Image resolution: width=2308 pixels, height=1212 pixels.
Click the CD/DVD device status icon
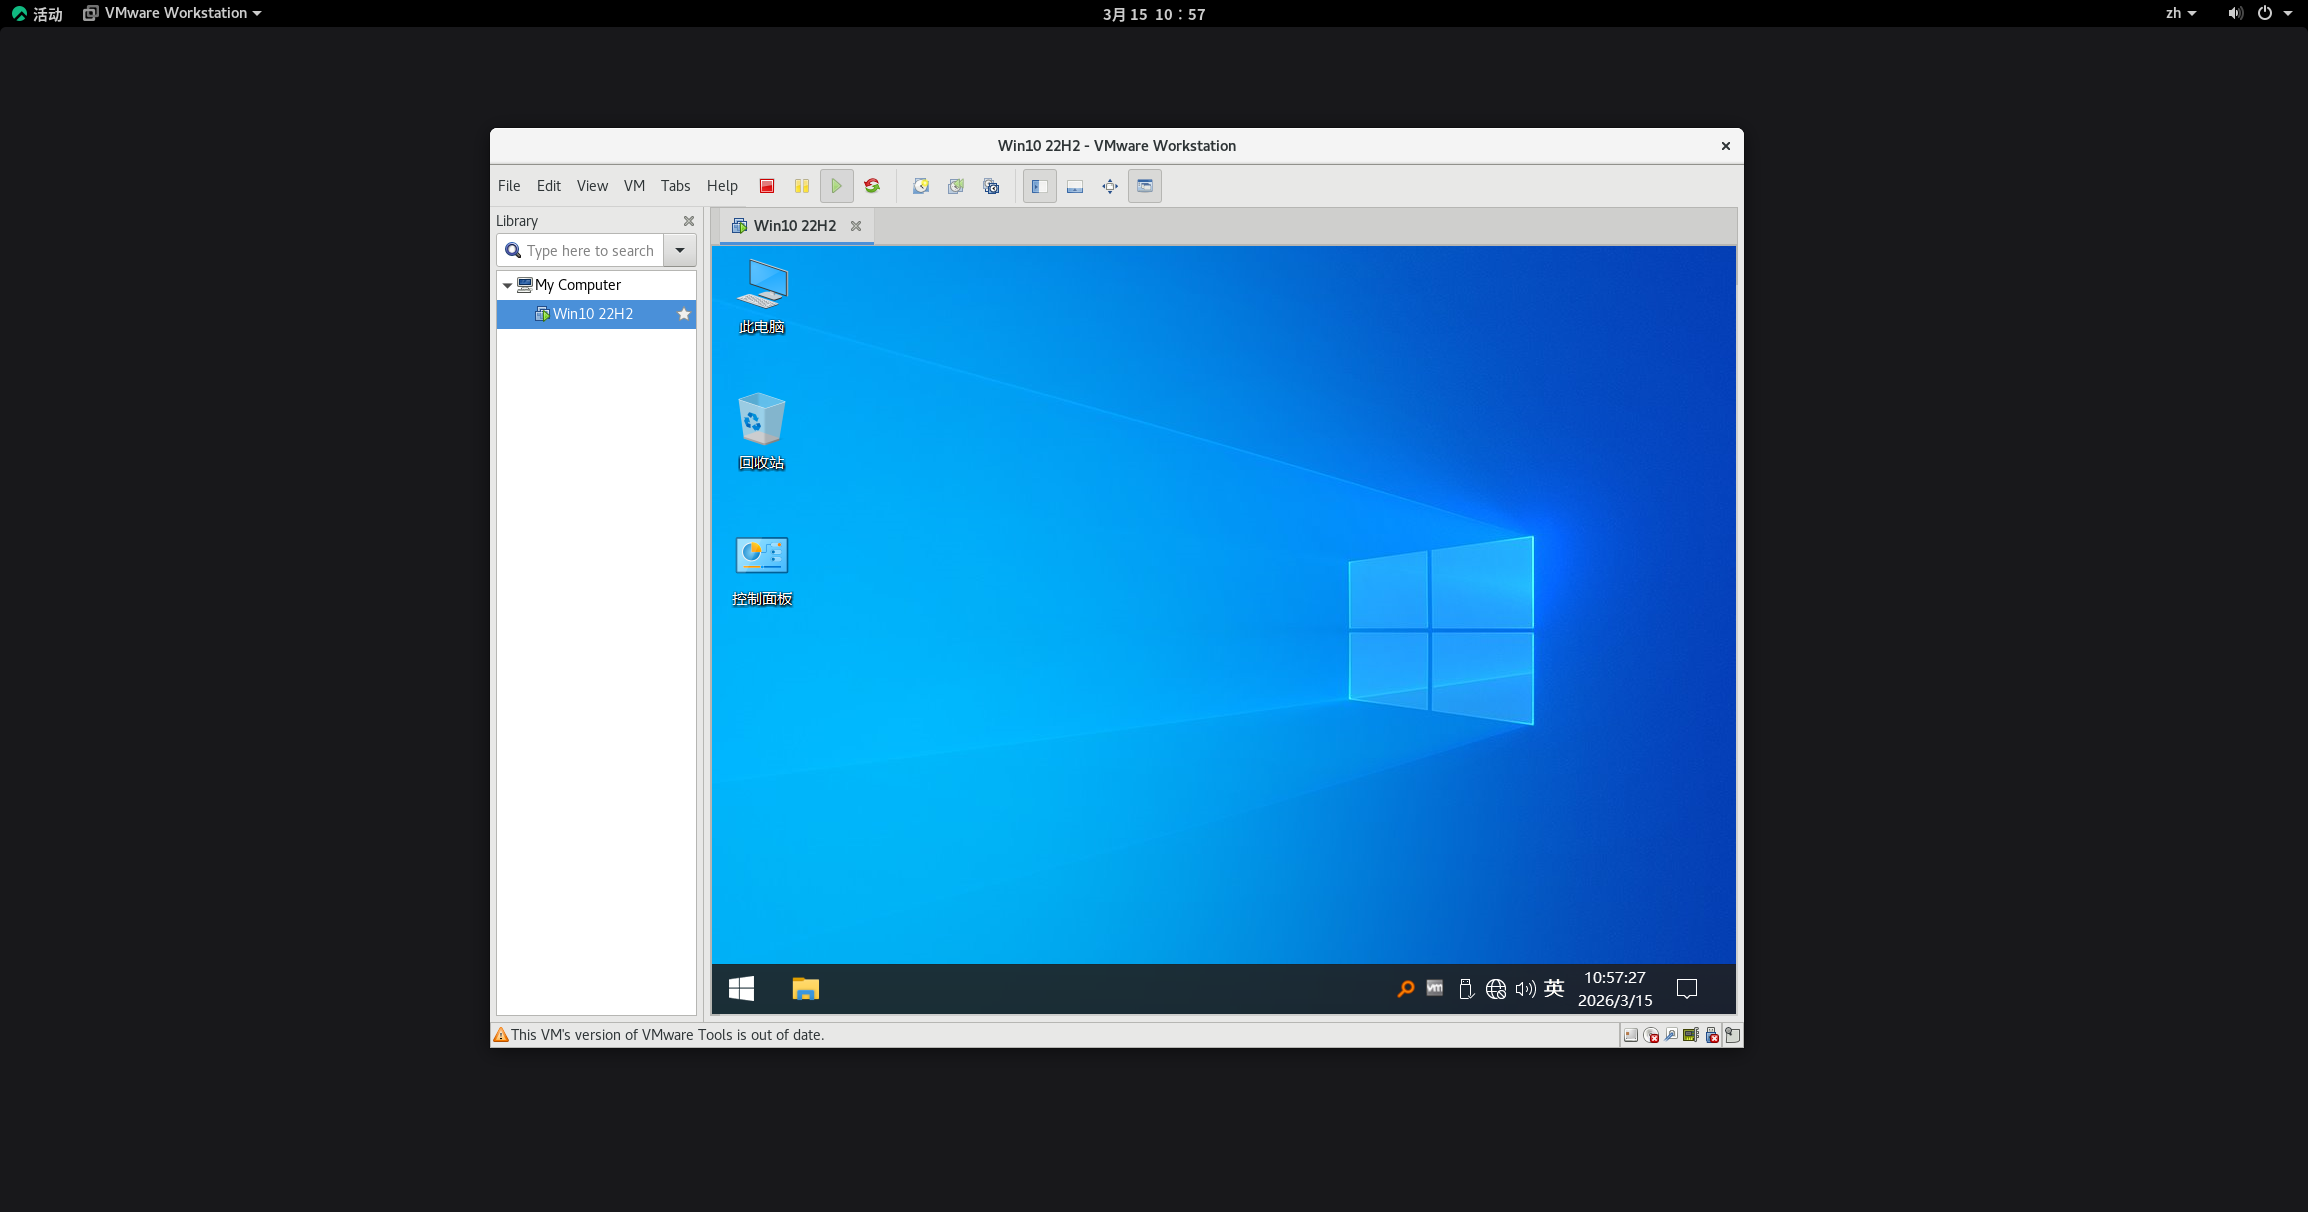click(1651, 1035)
